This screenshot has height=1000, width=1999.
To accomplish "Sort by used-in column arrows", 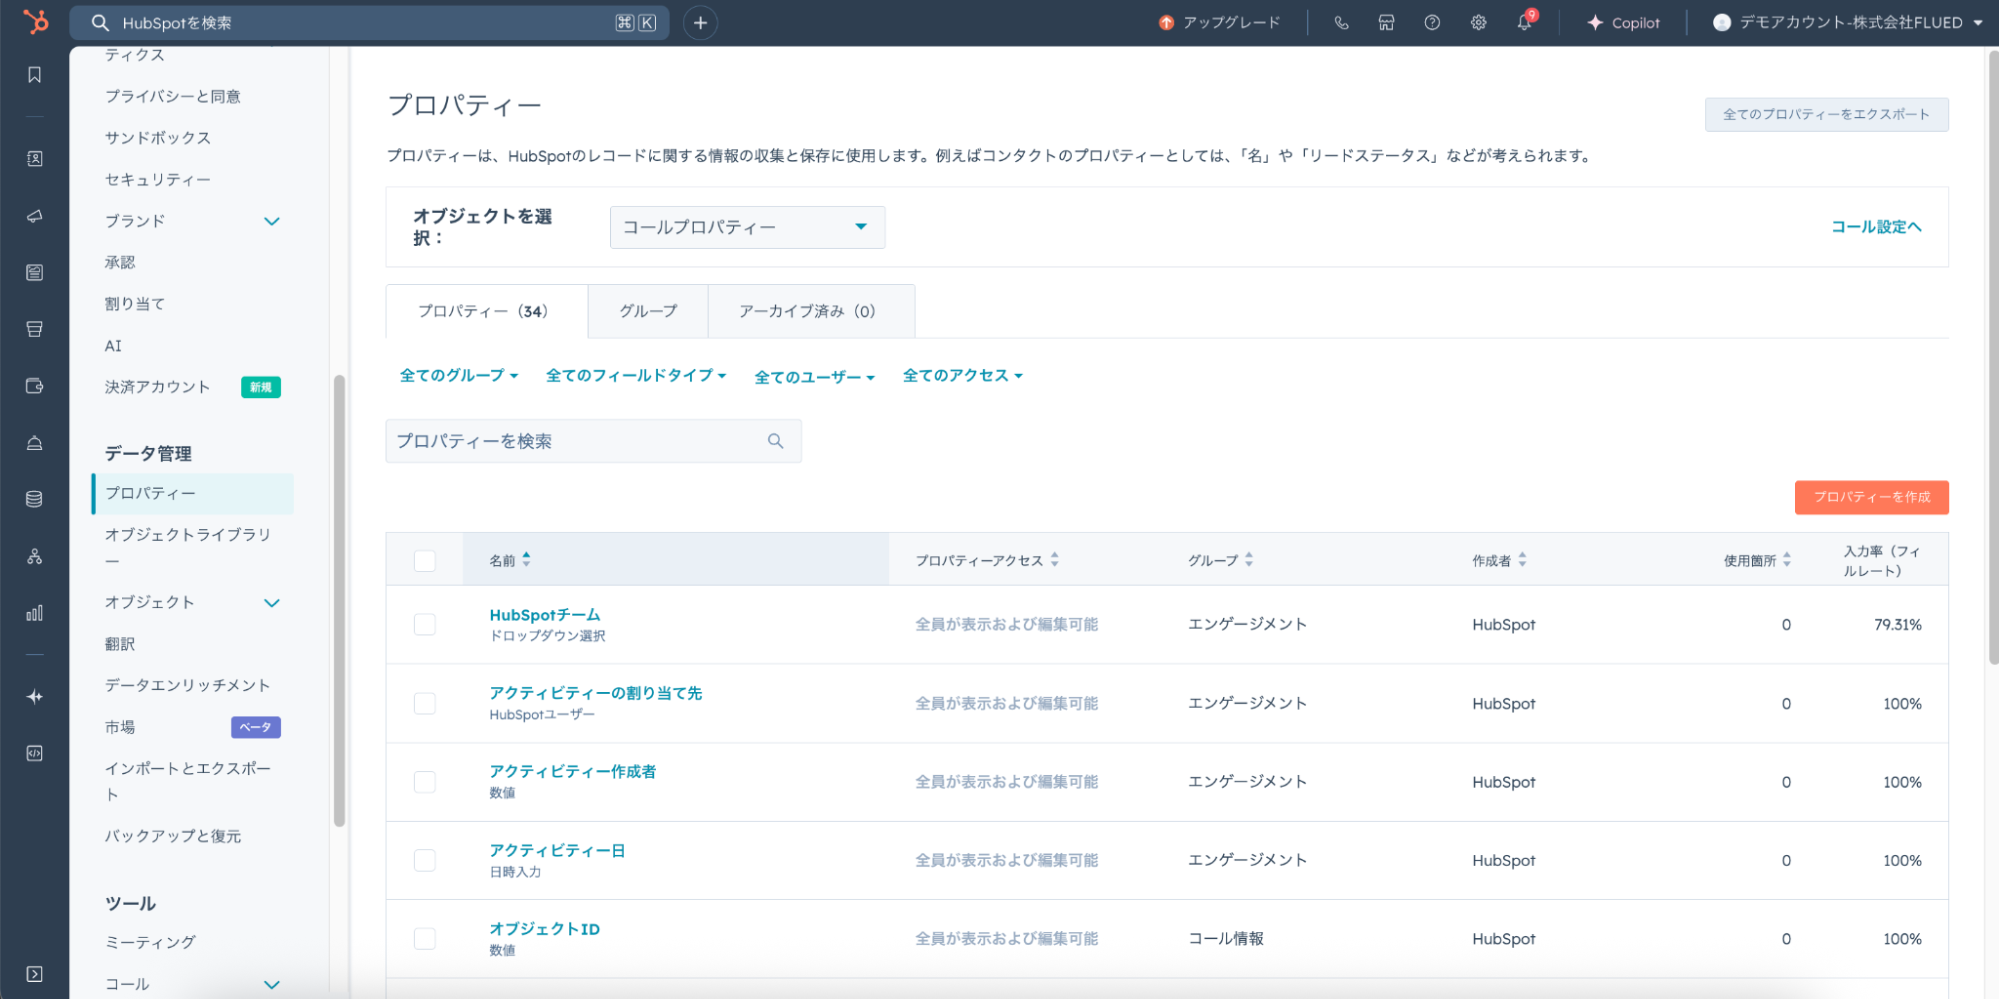I will (x=1787, y=560).
